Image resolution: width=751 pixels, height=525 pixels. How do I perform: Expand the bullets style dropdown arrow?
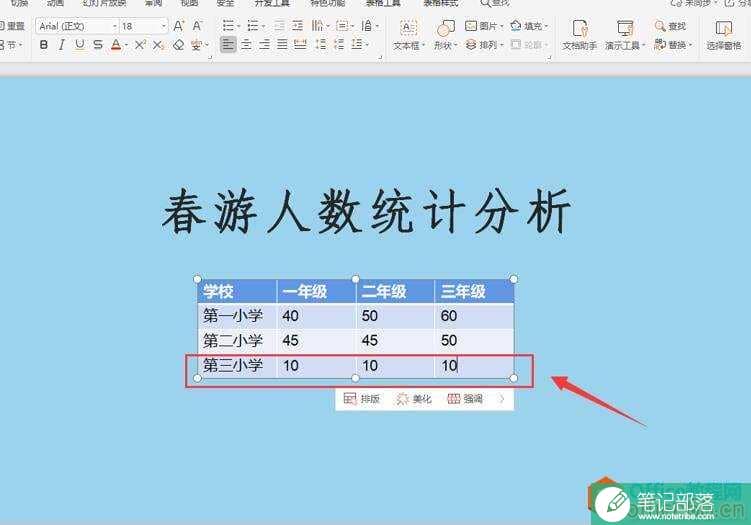point(239,26)
